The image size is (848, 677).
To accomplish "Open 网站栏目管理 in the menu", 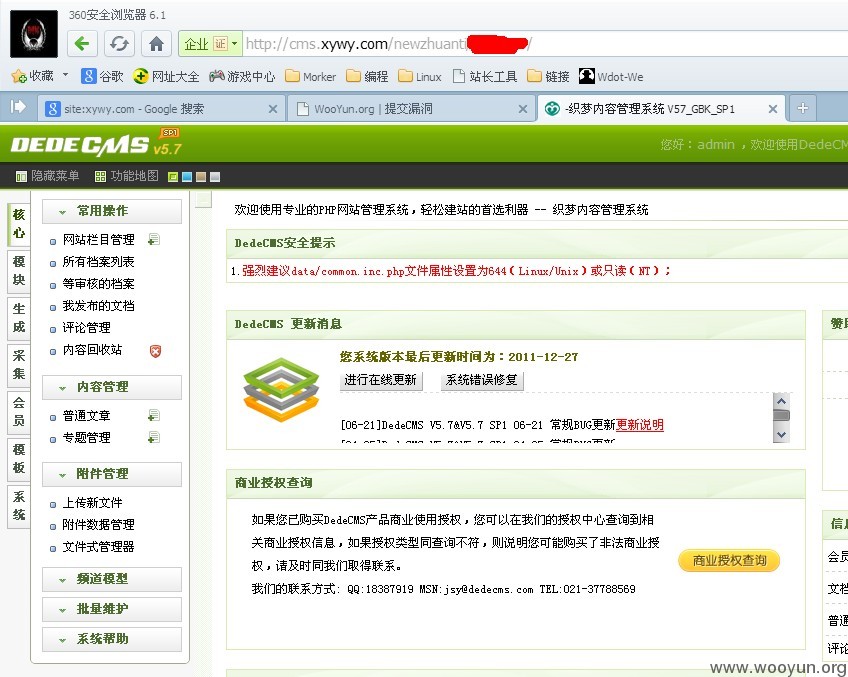I will pyautogui.click(x=98, y=240).
